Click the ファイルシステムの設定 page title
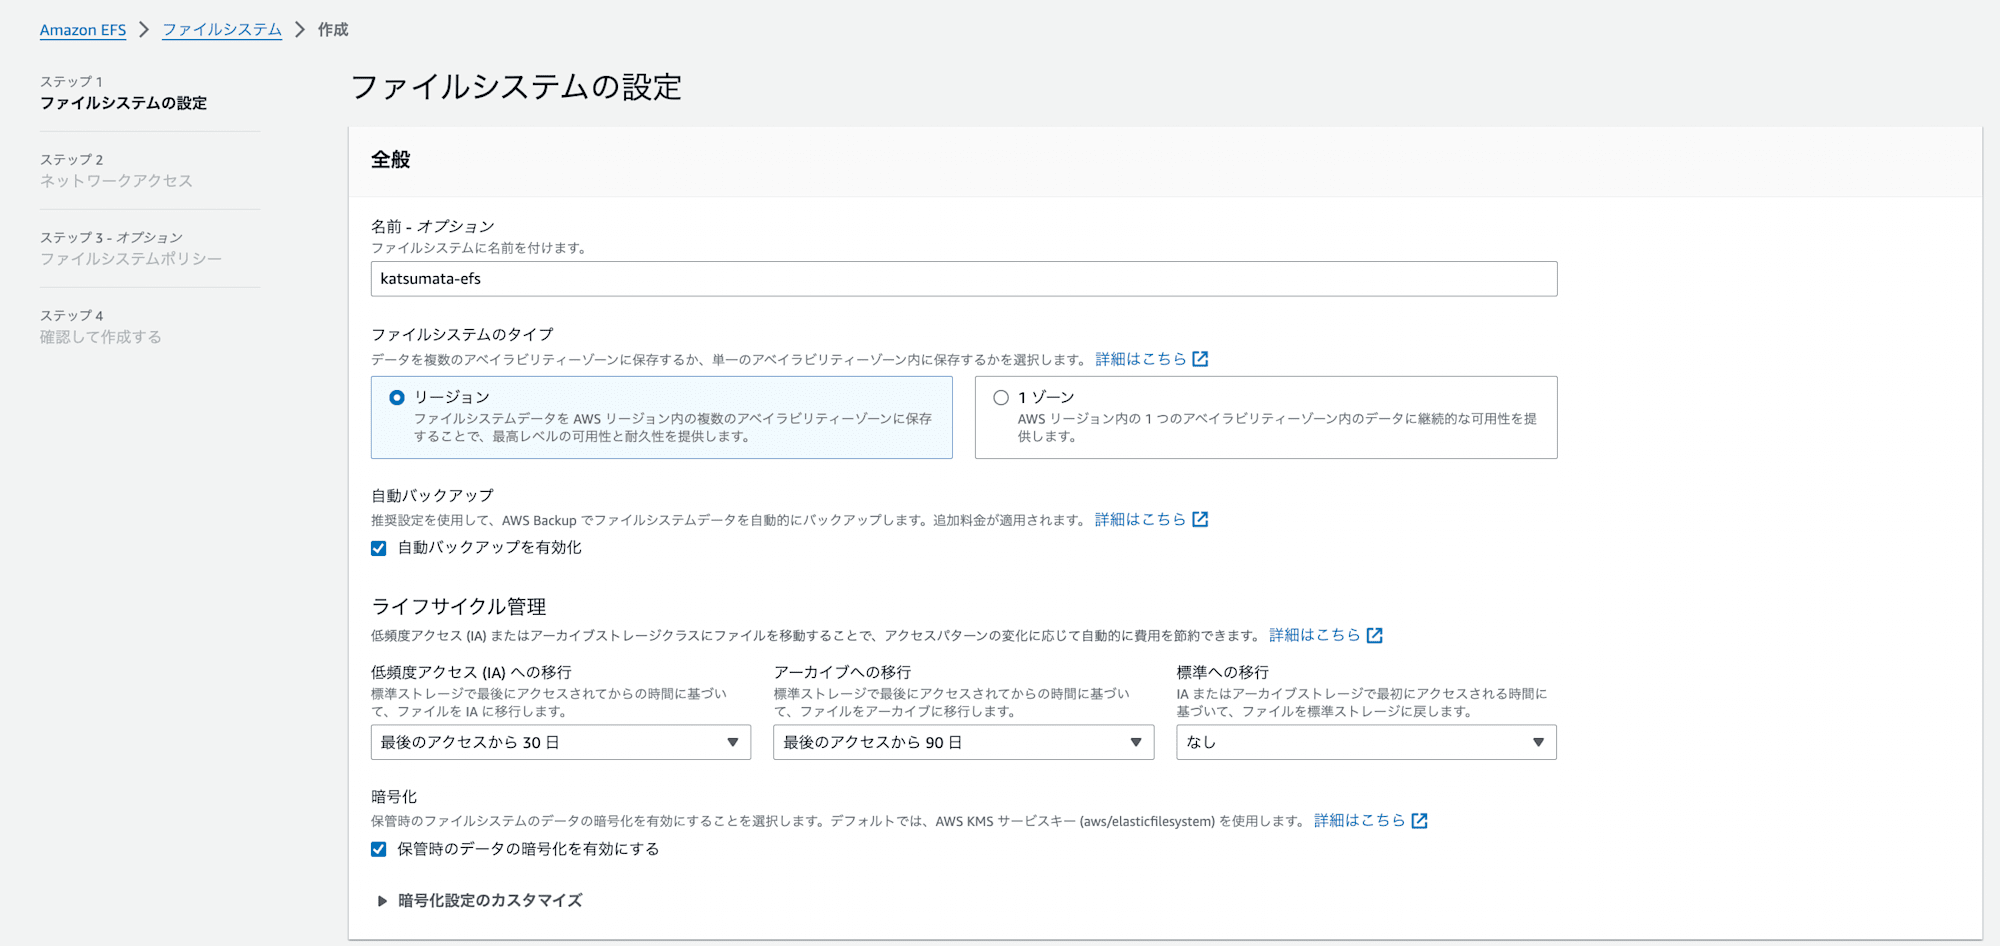The image size is (2000, 946). [x=516, y=87]
